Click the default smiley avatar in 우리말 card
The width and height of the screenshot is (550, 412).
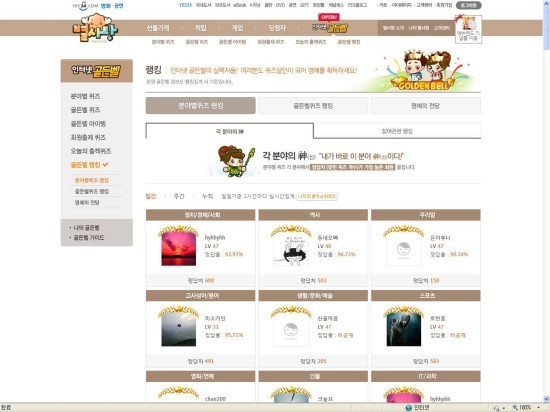[403, 249]
